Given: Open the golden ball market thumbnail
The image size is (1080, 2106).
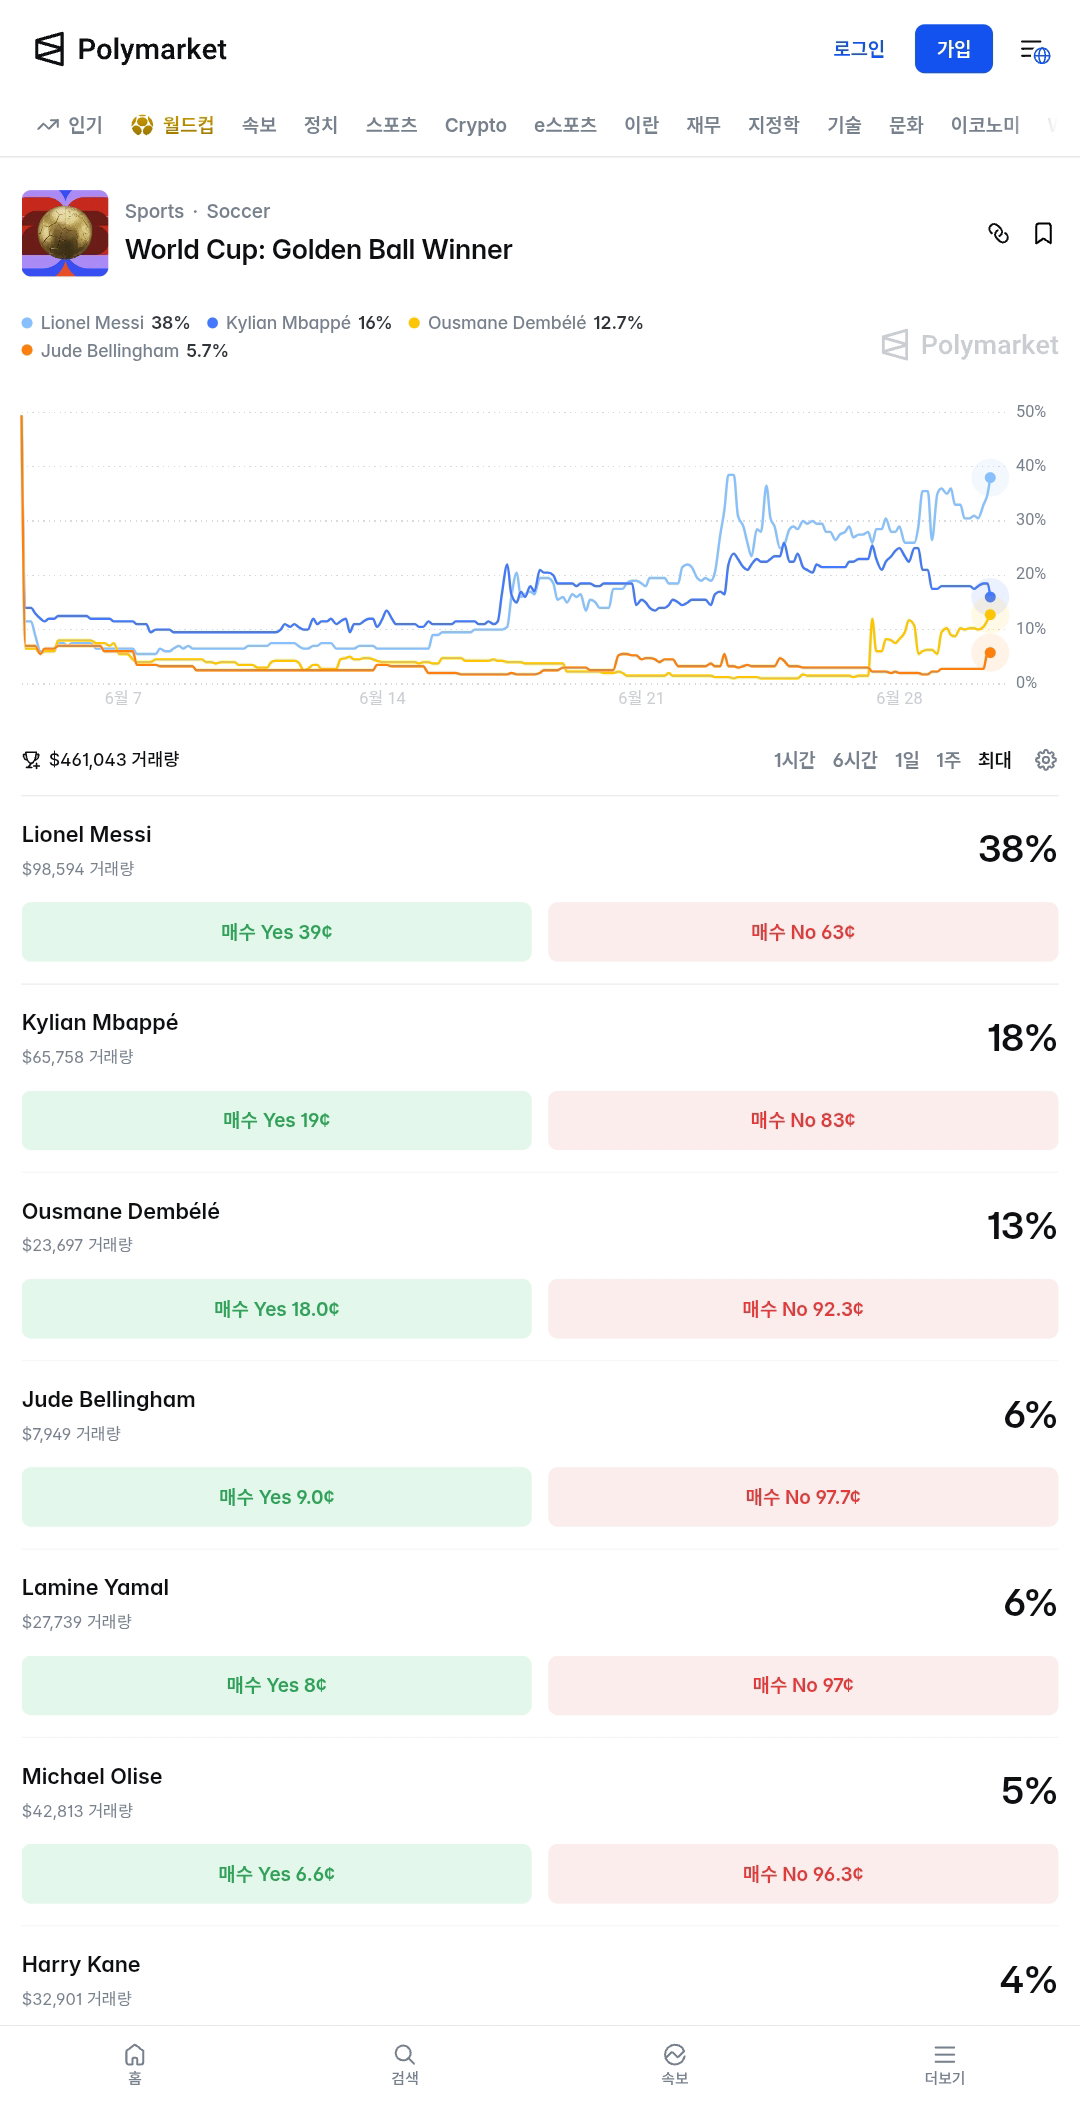Looking at the screenshot, I should 65,233.
